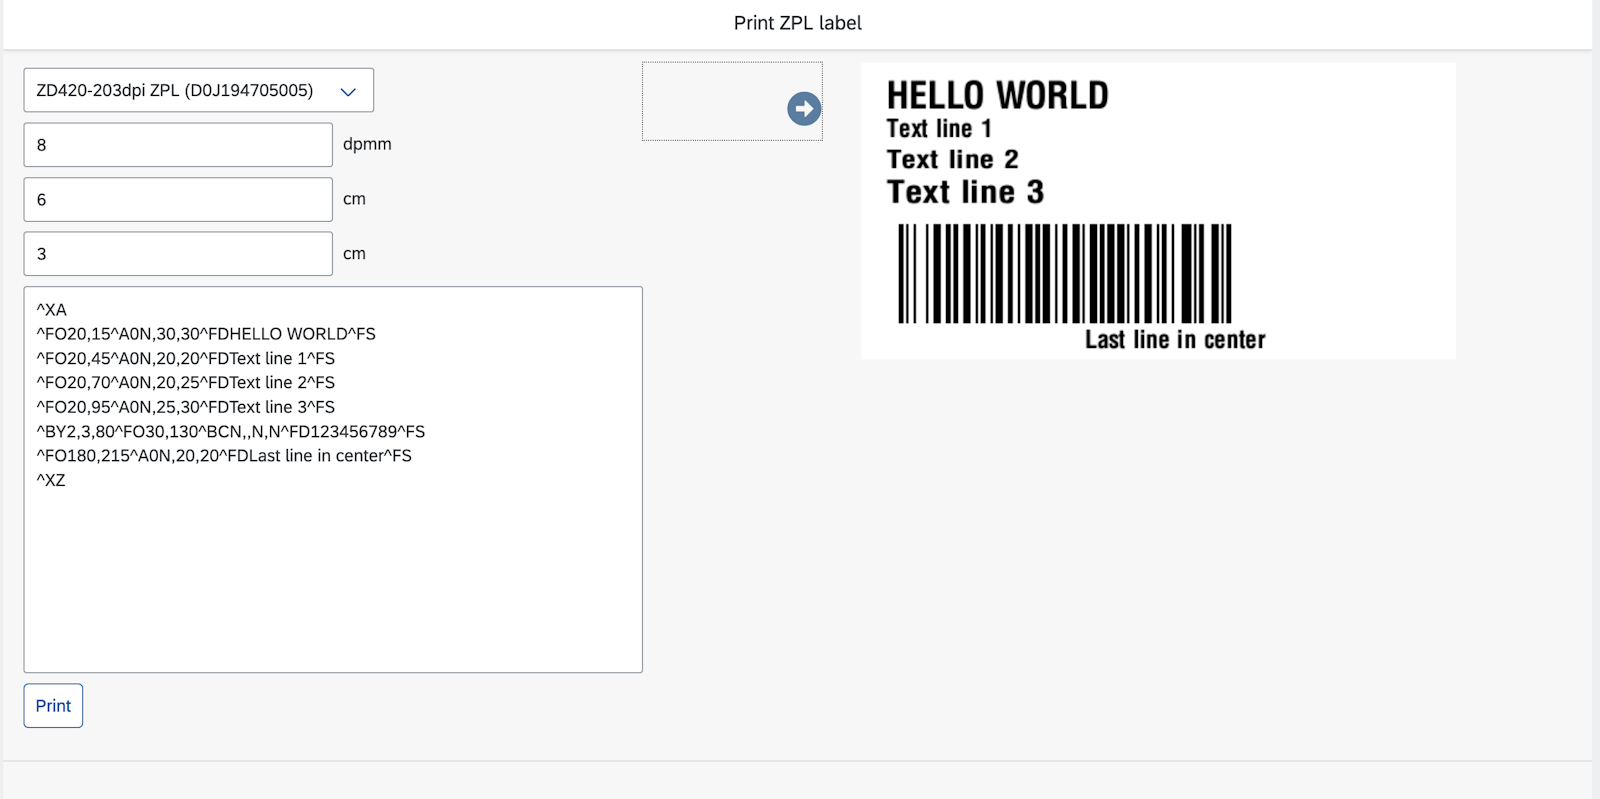Click the ^XA line in the ZPL code
The image size is (1600, 799).
point(52,310)
